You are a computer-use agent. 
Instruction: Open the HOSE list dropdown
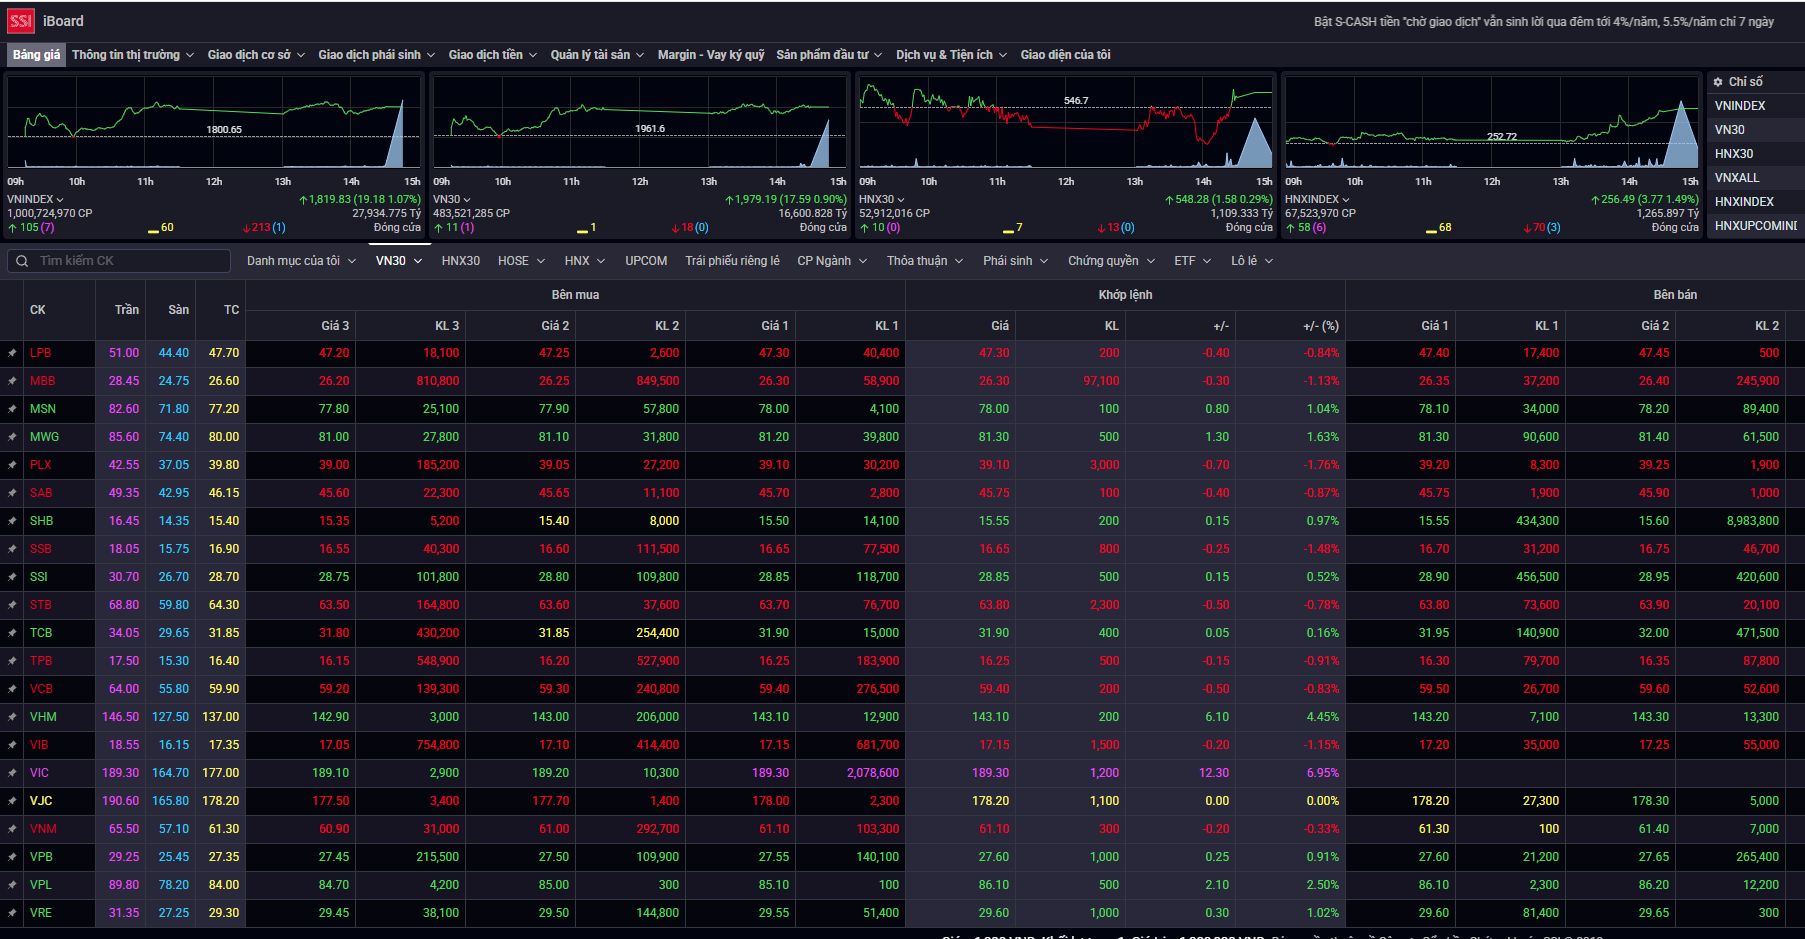[521, 261]
